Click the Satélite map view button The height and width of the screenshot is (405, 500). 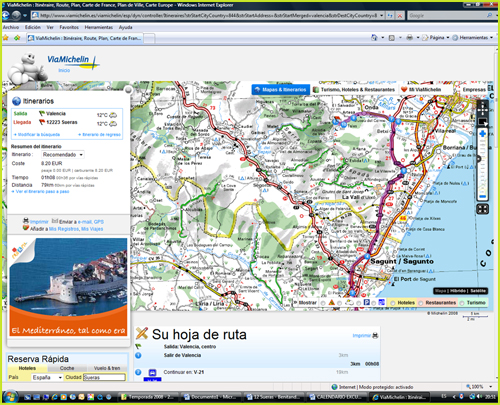point(478,291)
